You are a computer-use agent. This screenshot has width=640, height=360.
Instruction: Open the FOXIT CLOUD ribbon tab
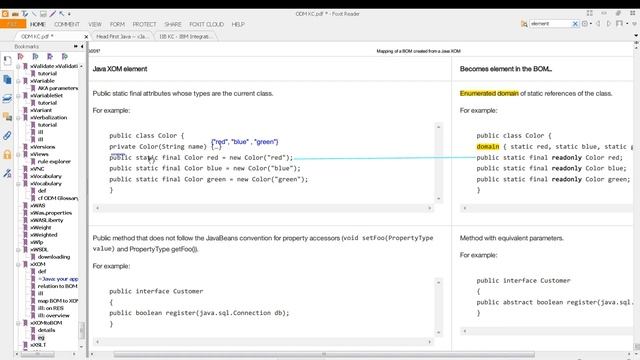[x=207, y=24]
